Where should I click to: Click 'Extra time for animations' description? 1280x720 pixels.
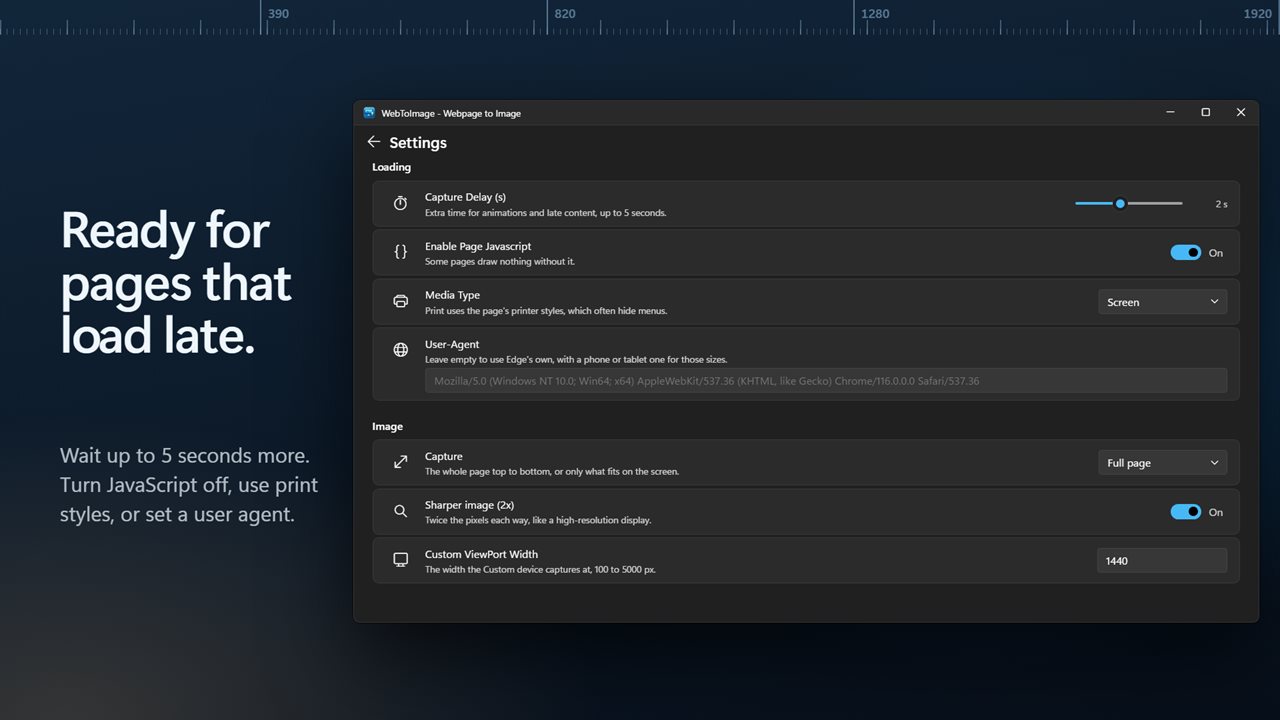pos(545,213)
